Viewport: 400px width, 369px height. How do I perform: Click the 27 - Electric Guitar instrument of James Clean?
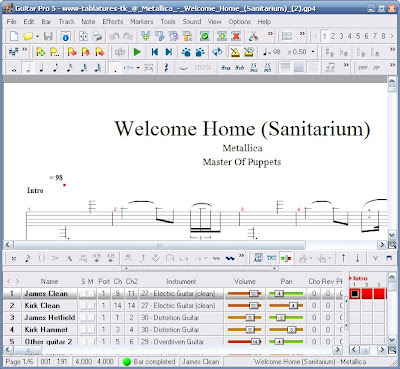point(178,294)
